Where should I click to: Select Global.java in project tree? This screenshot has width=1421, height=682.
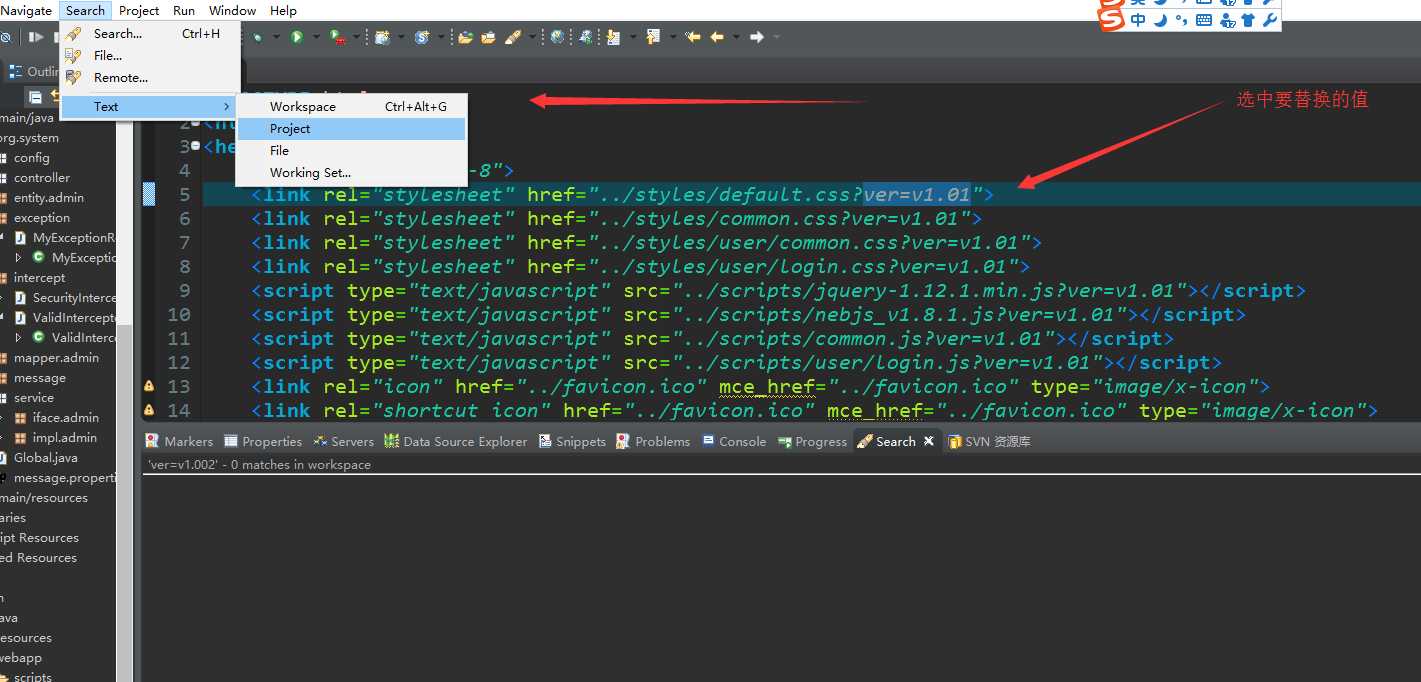point(45,458)
